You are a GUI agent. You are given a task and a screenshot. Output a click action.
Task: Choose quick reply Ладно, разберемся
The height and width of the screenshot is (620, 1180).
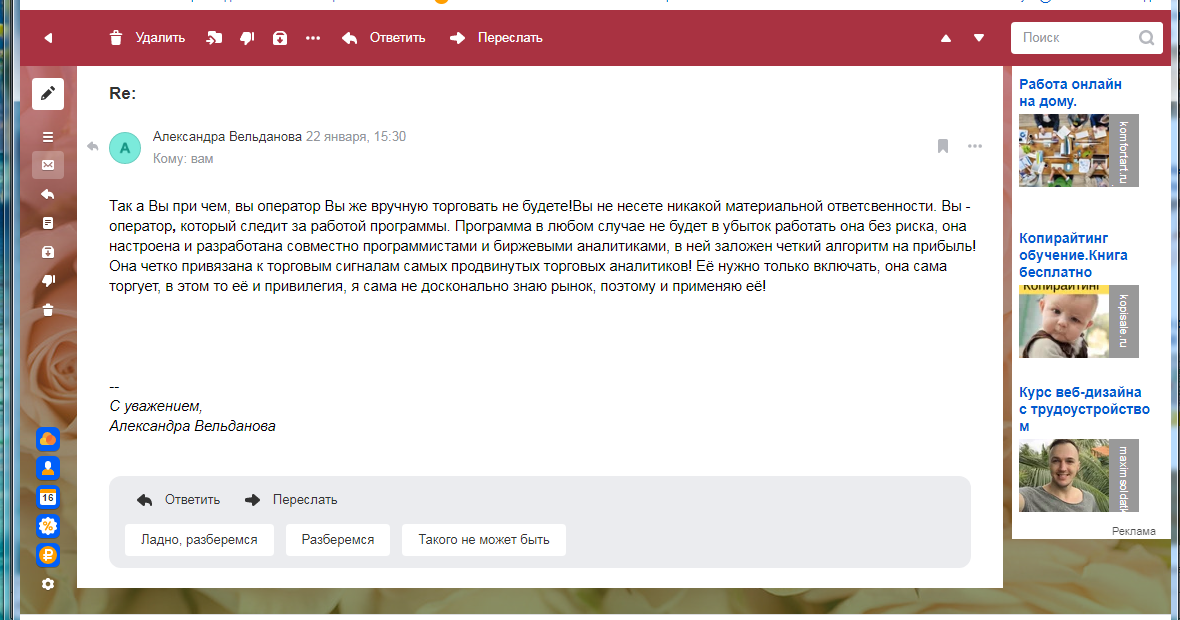click(199, 539)
